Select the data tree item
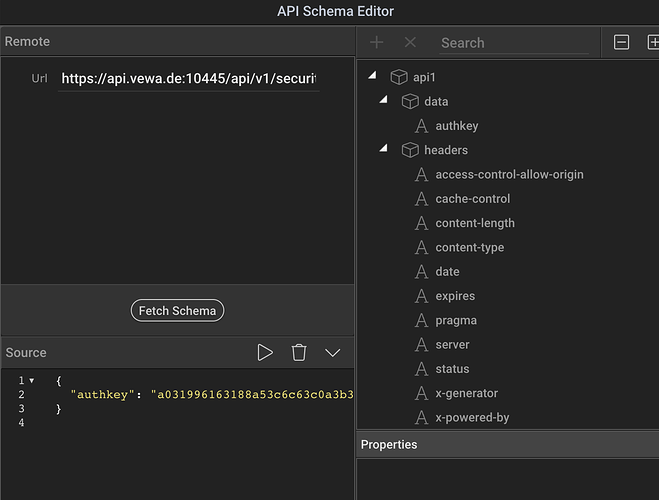The height and width of the screenshot is (500, 659). pos(436,102)
